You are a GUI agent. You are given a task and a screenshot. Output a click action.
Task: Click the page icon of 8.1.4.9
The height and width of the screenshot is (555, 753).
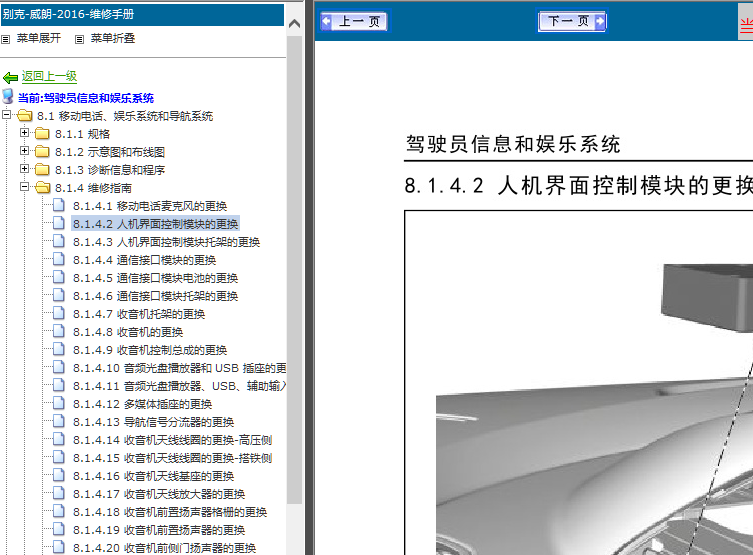pos(59,349)
